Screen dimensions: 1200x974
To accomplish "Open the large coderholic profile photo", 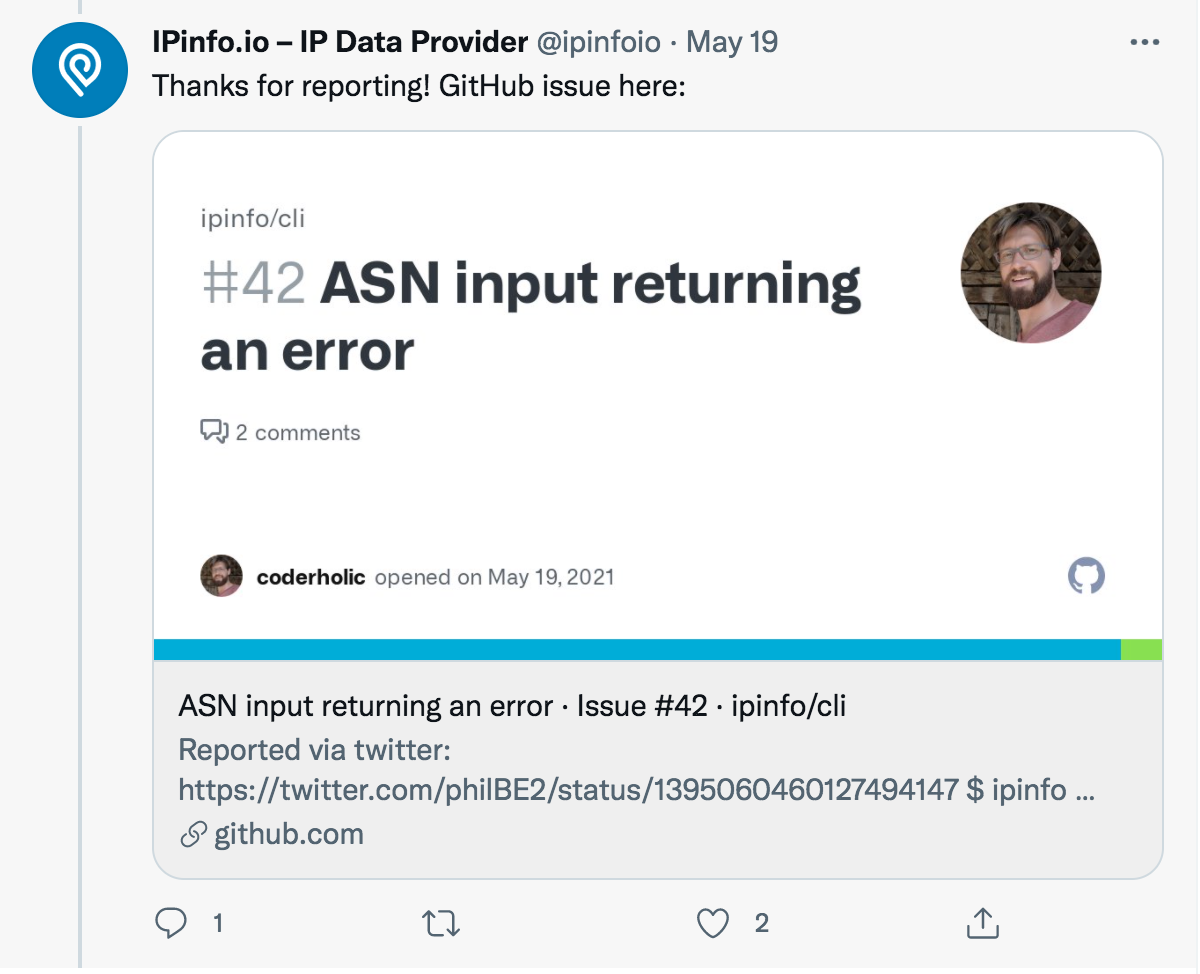I will click(1031, 273).
